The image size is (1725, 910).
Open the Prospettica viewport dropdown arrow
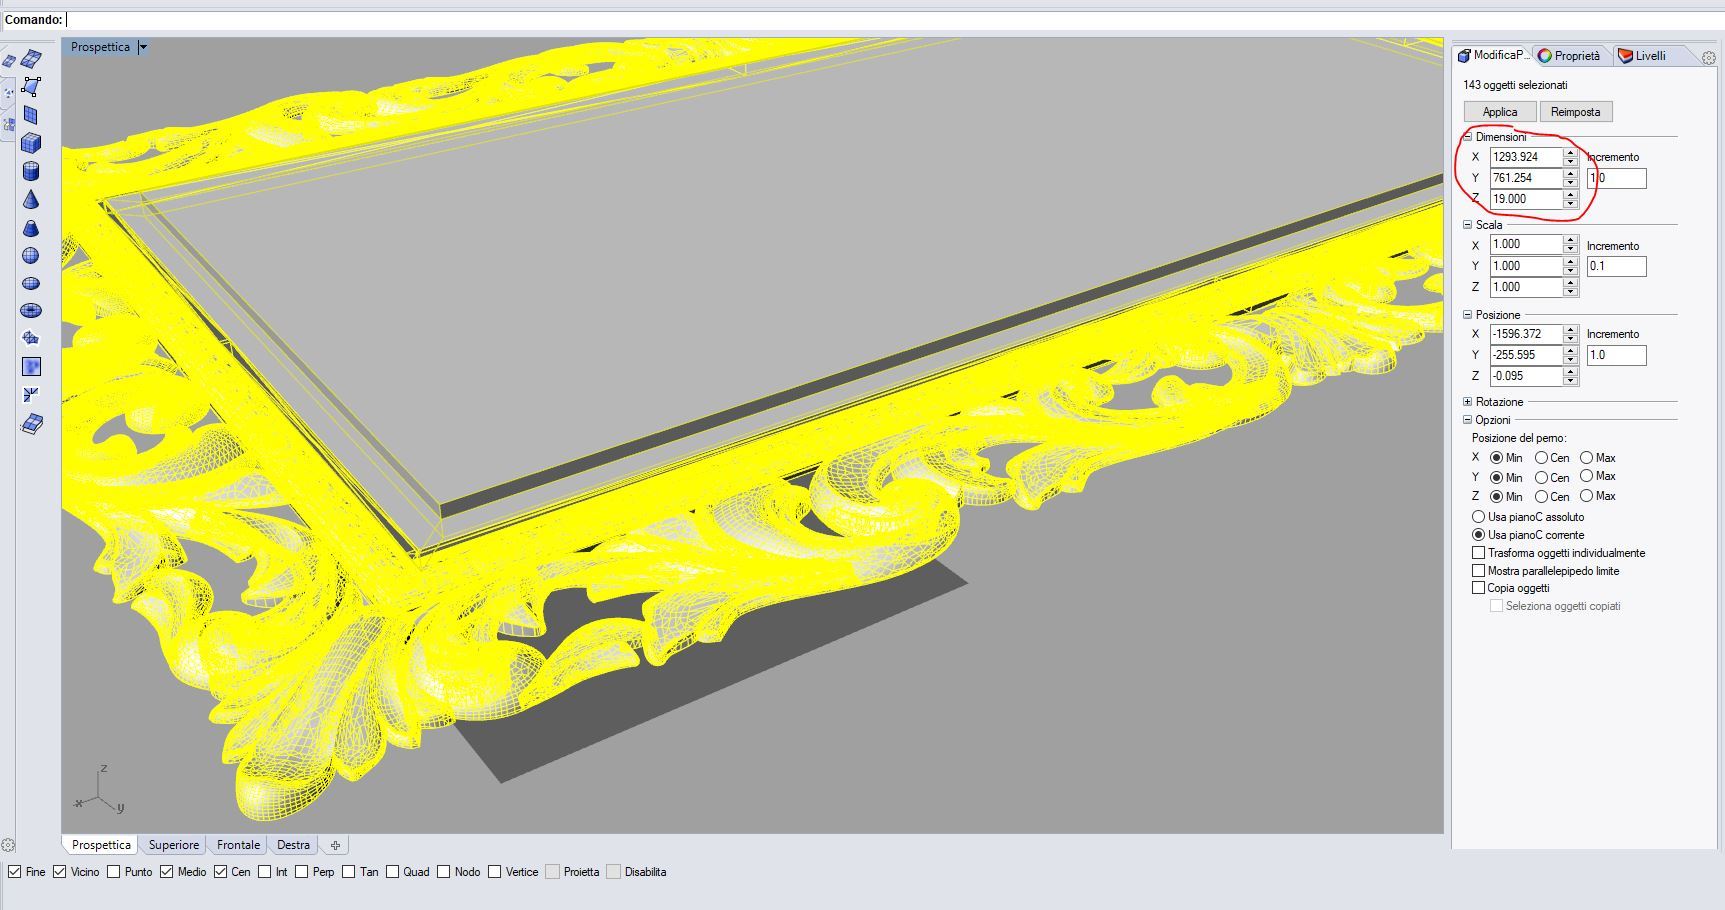pyautogui.click(x=143, y=47)
